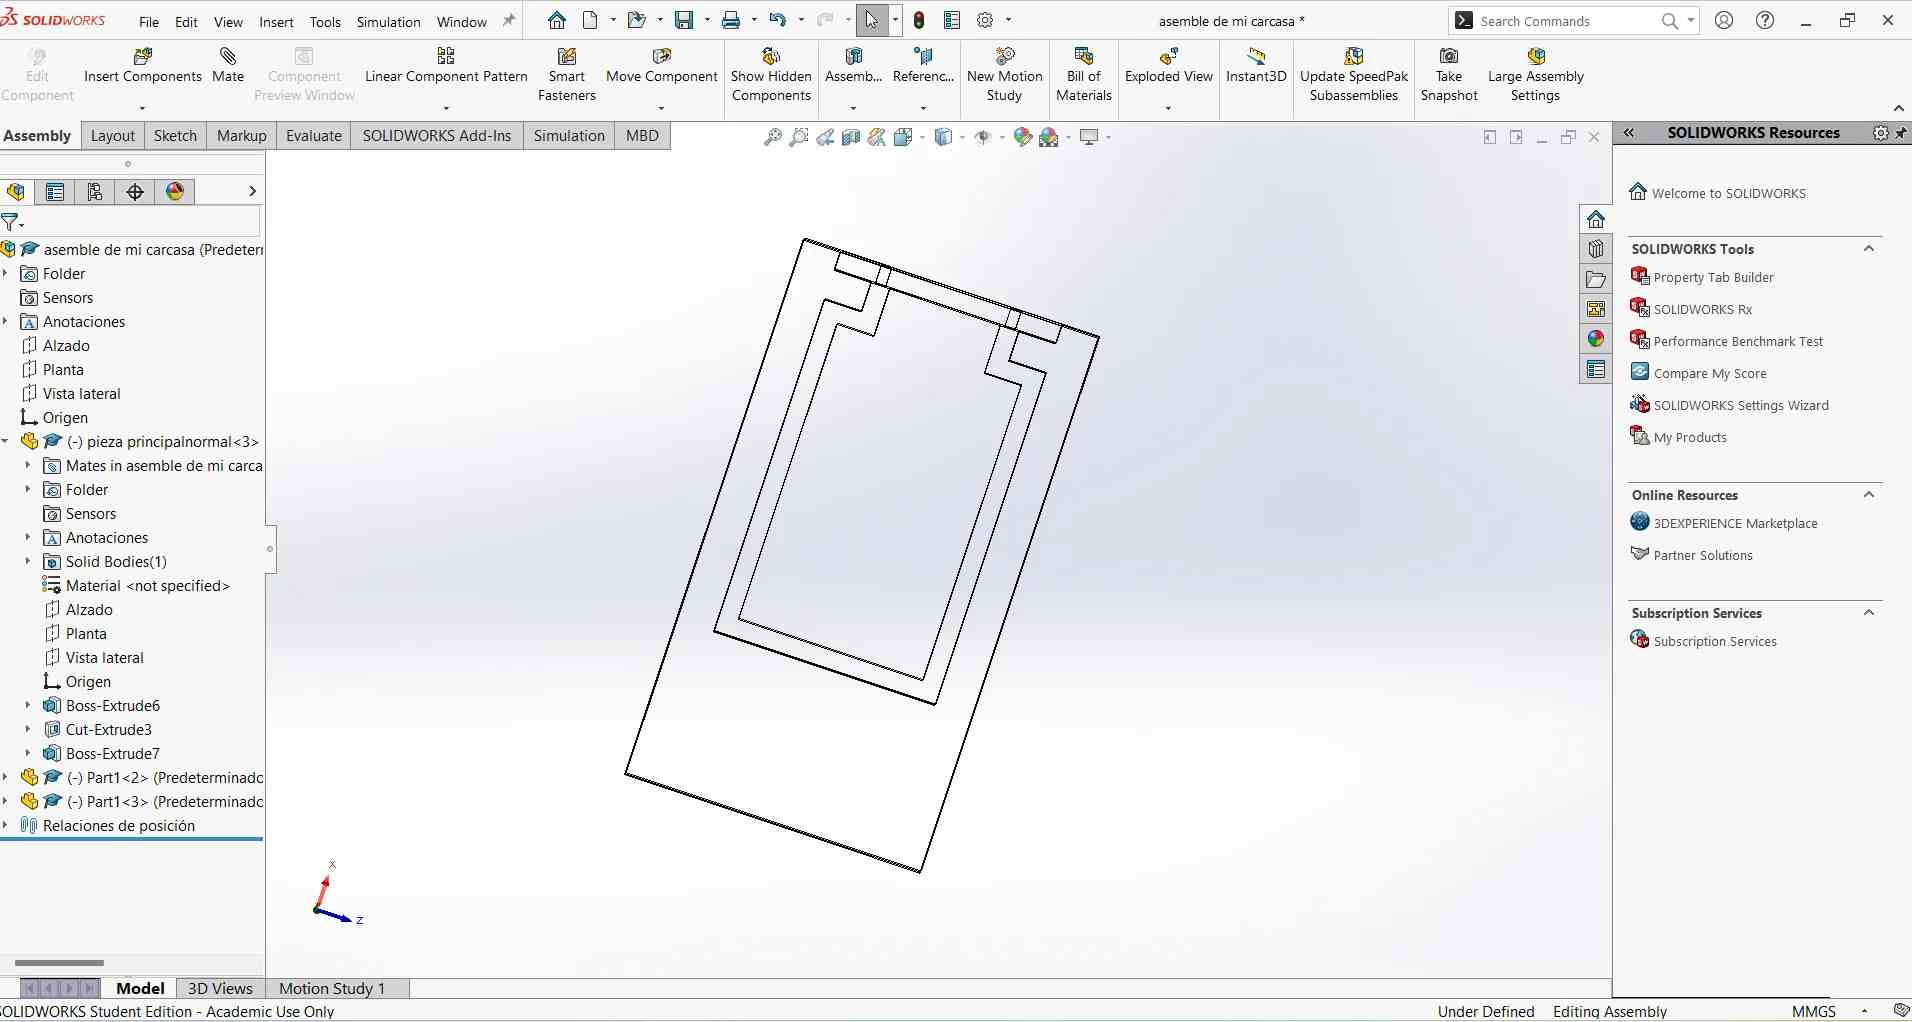The height and width of the screenshot is (1022, 1912).
Task: Expand the Anotaciones tree node
Action: 6,322
